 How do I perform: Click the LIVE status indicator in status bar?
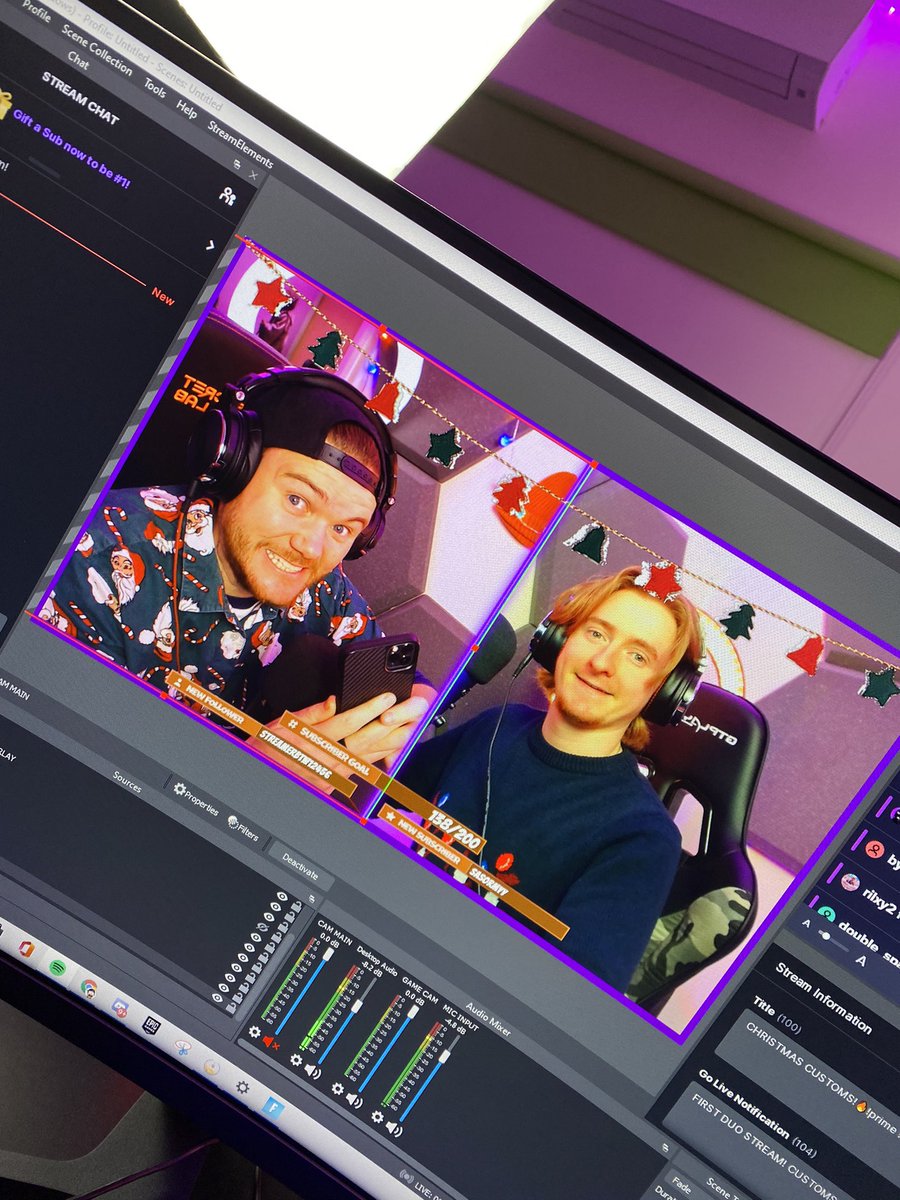pos(423,1186)
